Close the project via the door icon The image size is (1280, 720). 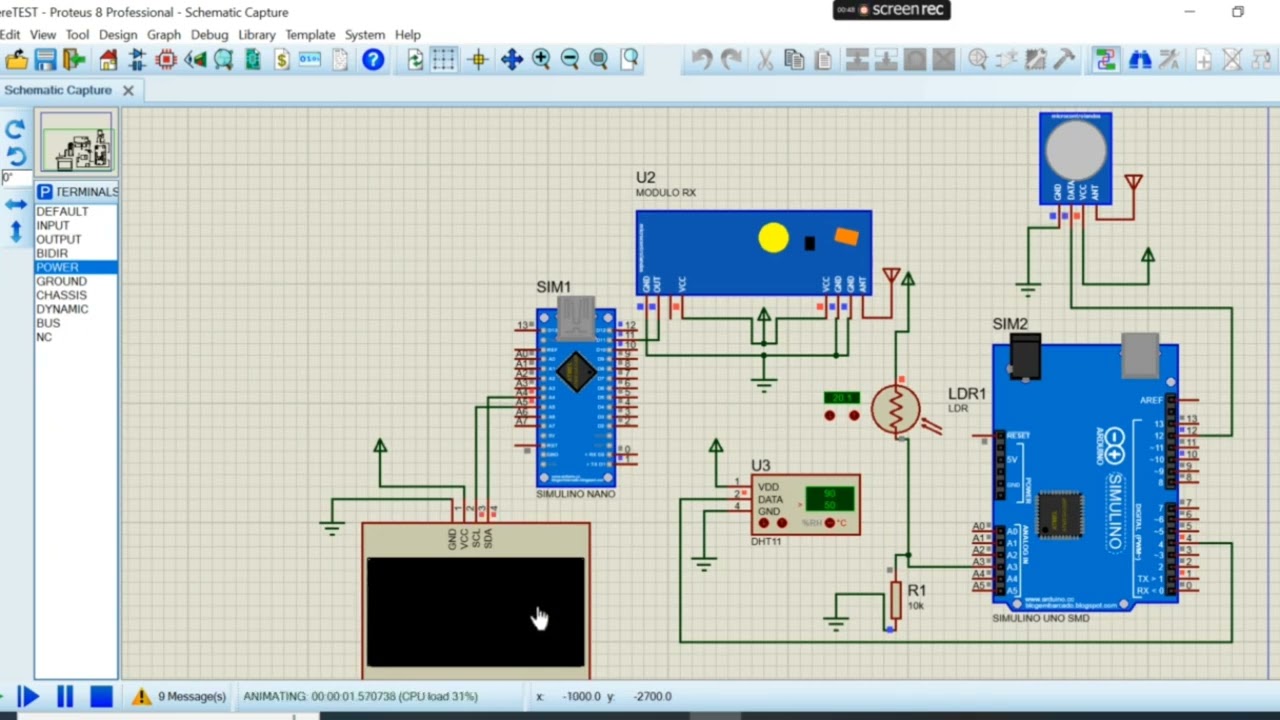click(74, 60)
